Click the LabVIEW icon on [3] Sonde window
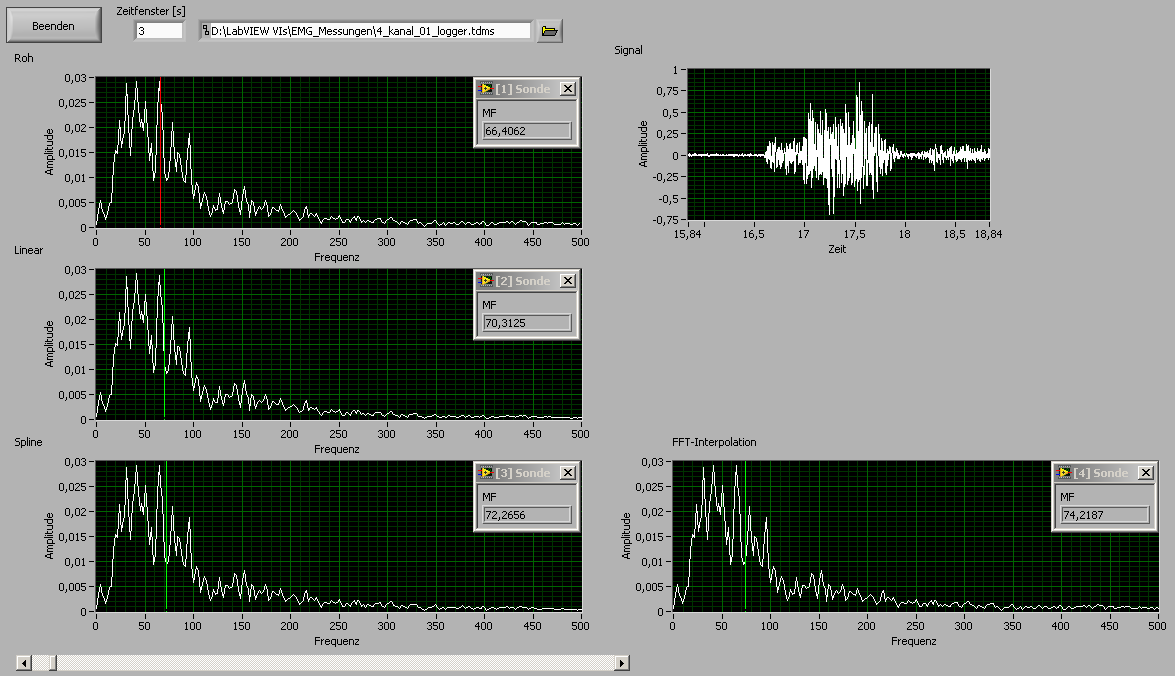Screen dimensions: 1175x676 [x=486, y=473]
